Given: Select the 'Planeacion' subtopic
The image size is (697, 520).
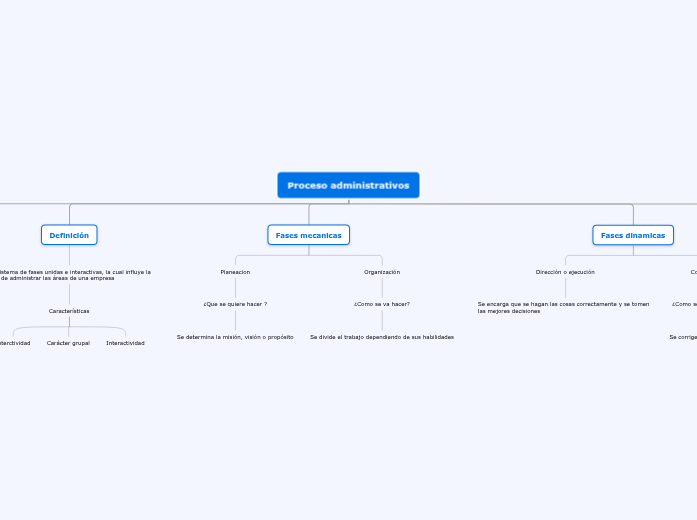Looking at the screenshot, I should click(x=235, y=272).
